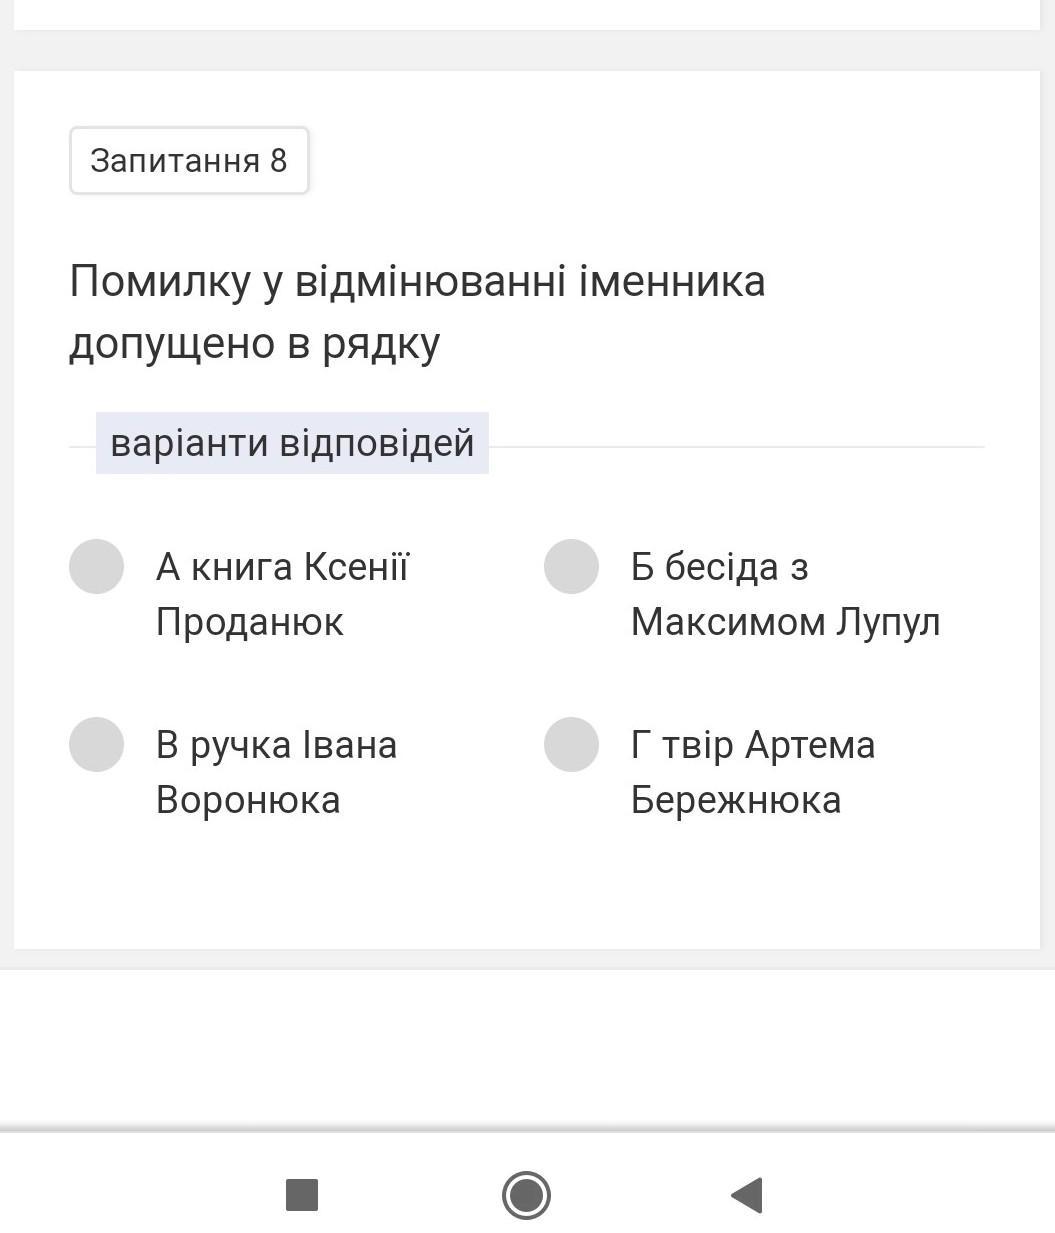This screenshot has width=1055, height=1233.
Task: Tap the surname 'Лупул' in answer Б
Action: coord(888,622)
